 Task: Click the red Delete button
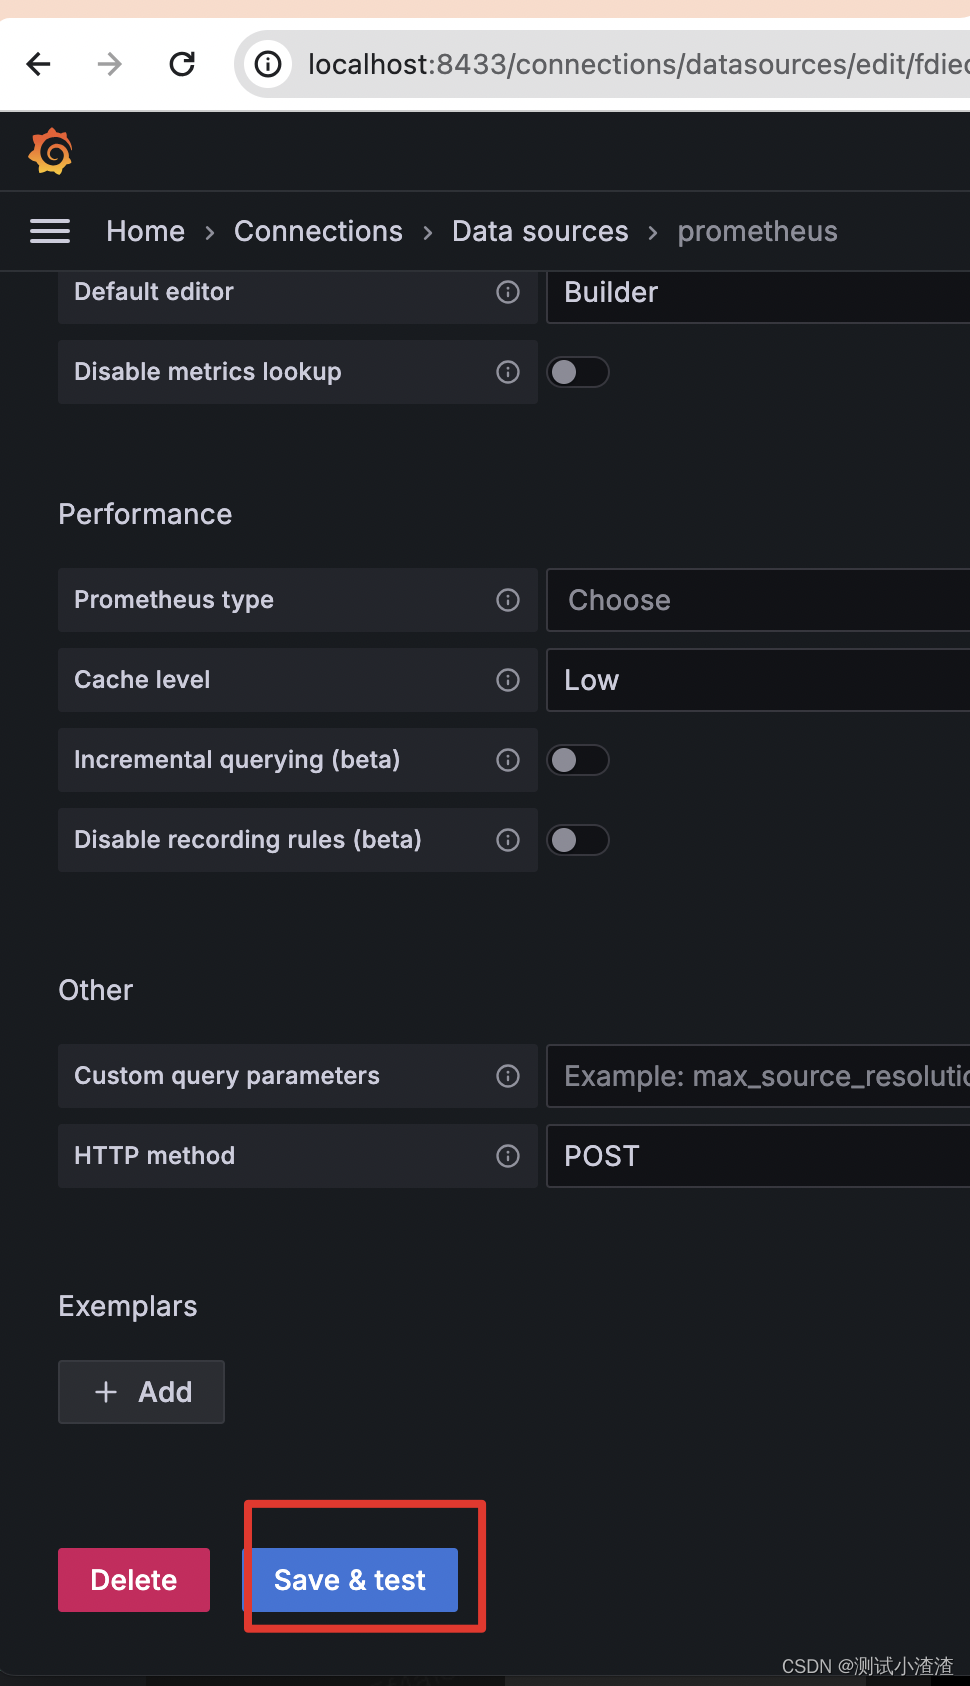pos(134,1580)
